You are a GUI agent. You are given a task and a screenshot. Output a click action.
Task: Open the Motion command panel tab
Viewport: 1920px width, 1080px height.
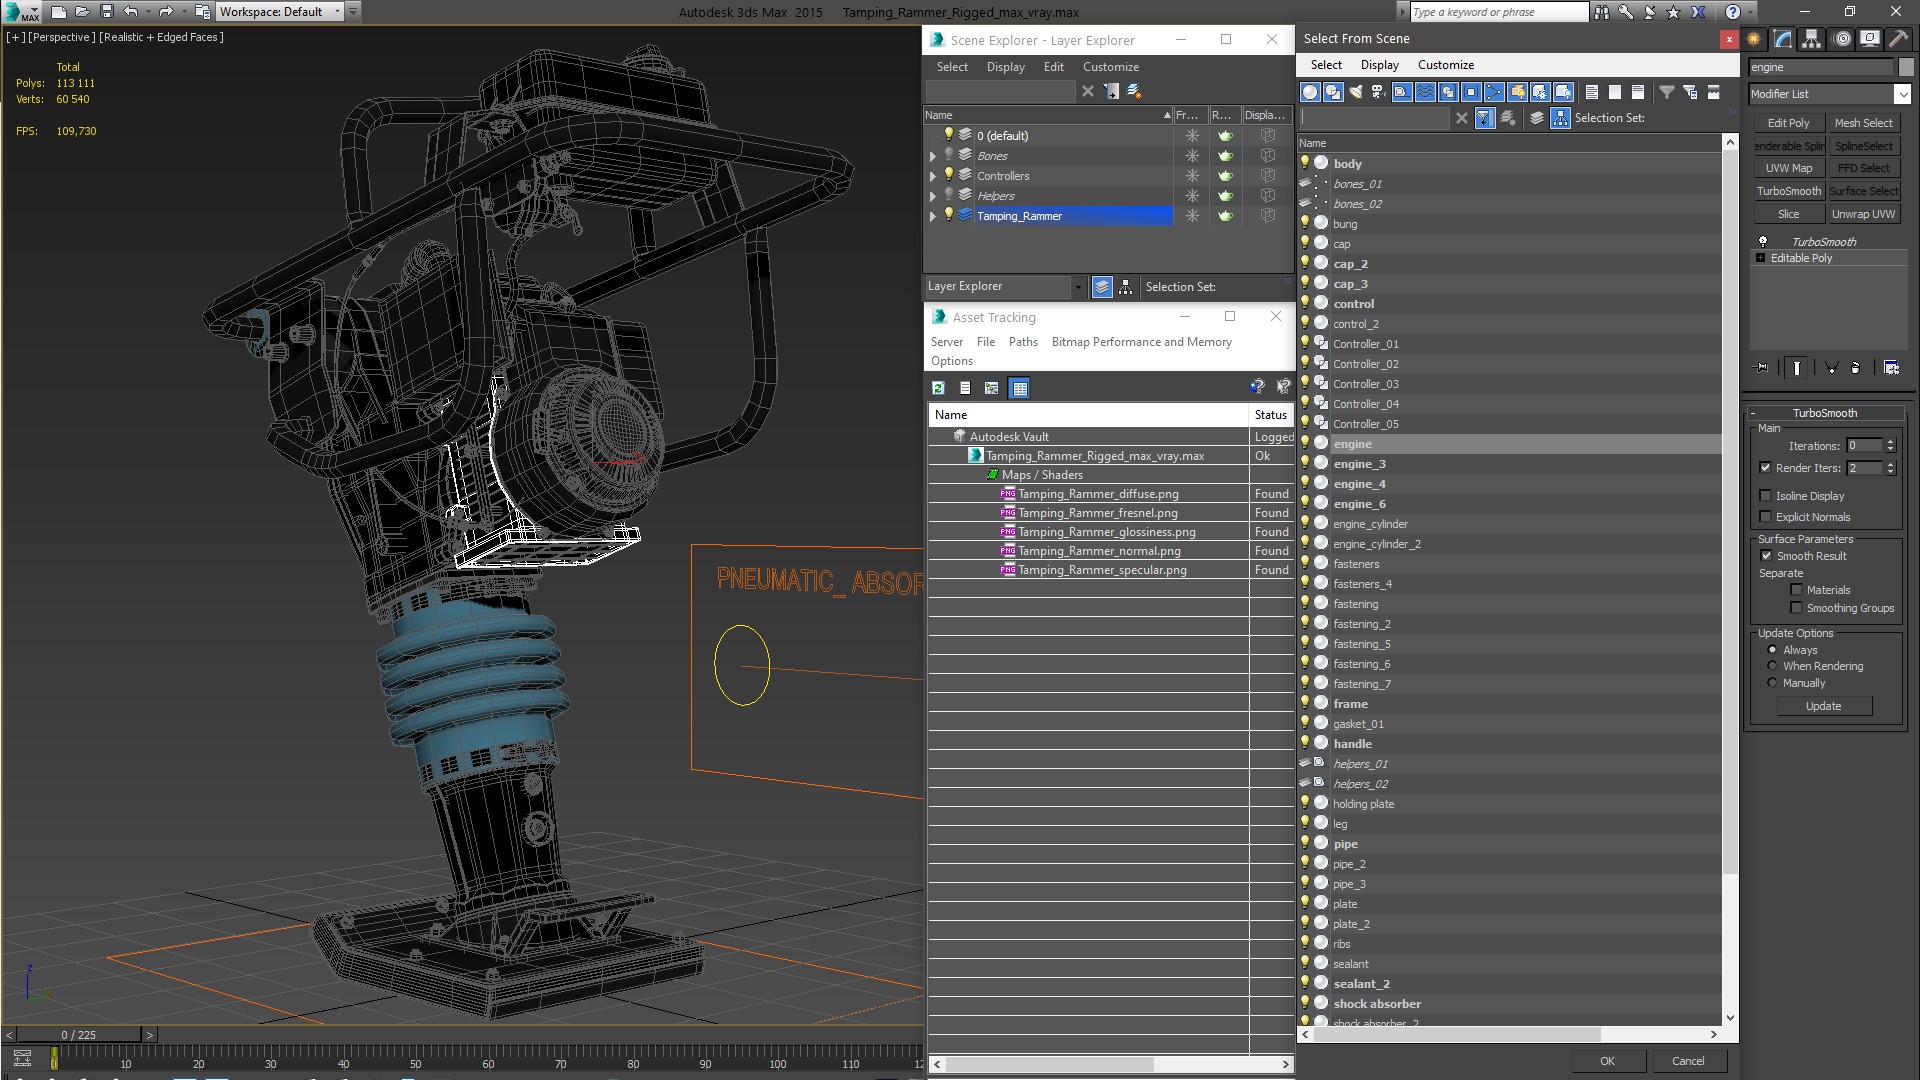coord(1842,39)
